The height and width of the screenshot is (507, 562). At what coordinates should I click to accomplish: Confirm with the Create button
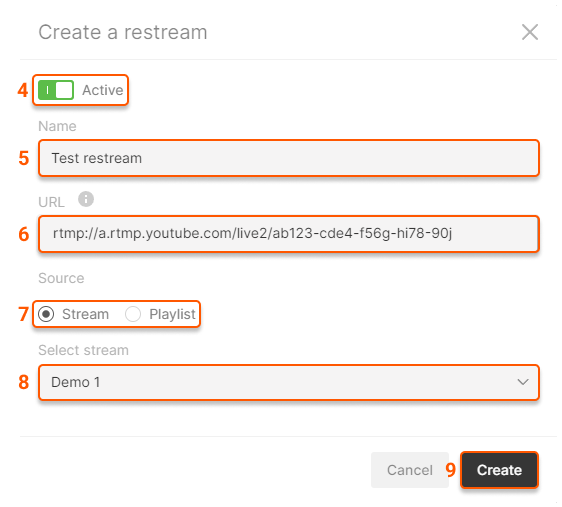click(x=499, y=470)
